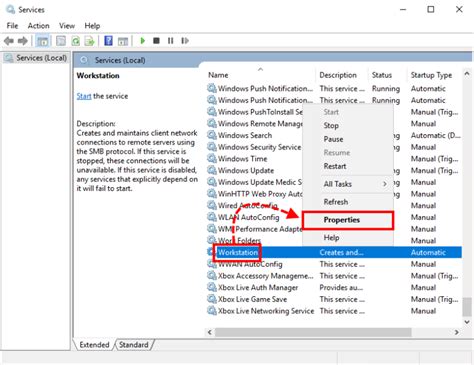Click the toolbar Refresh icon
Screen dimensions: 474x365
(76, 41)
